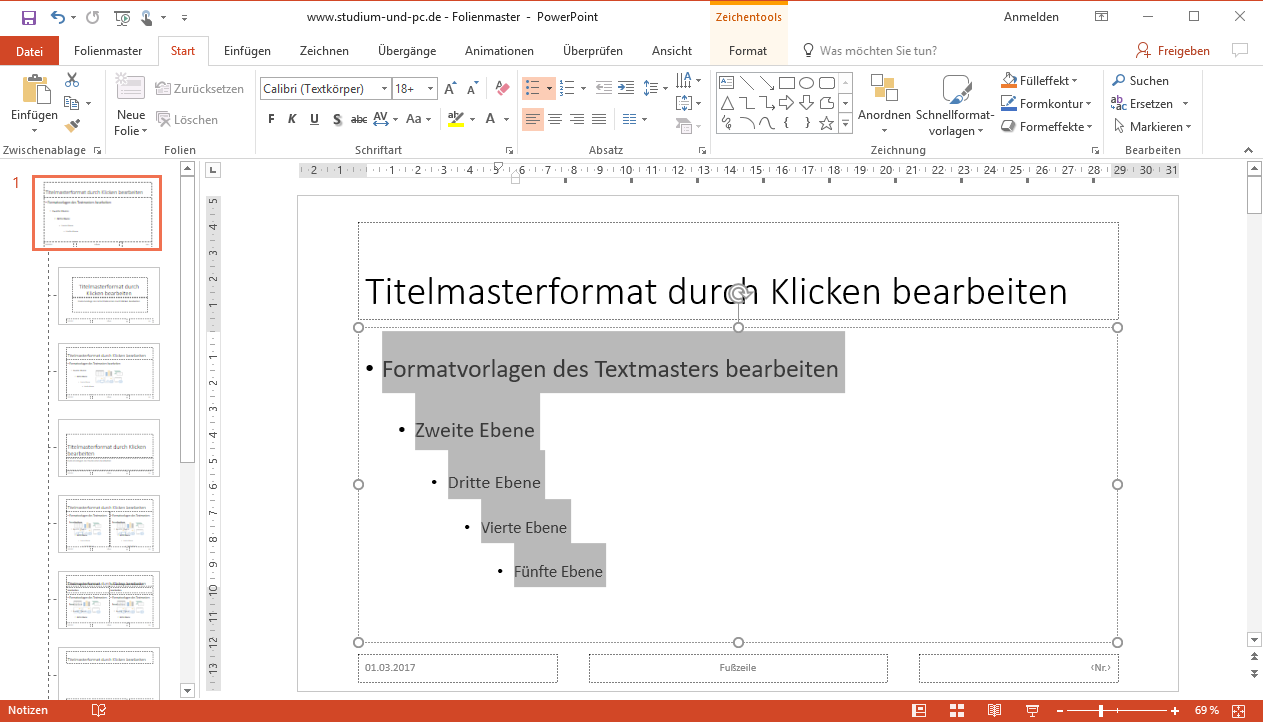Increase list indent level
Image resolution: width=1263 pixels, height=722 pixels.
tap(626, 89)
